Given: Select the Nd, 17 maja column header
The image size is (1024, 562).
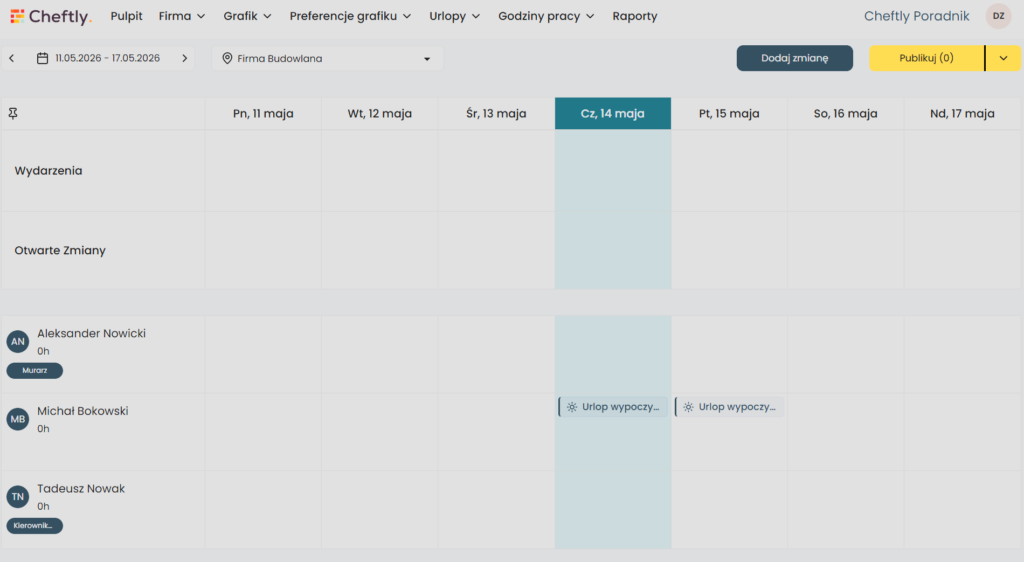Looking at the screenshot, I should coord(962,114).
